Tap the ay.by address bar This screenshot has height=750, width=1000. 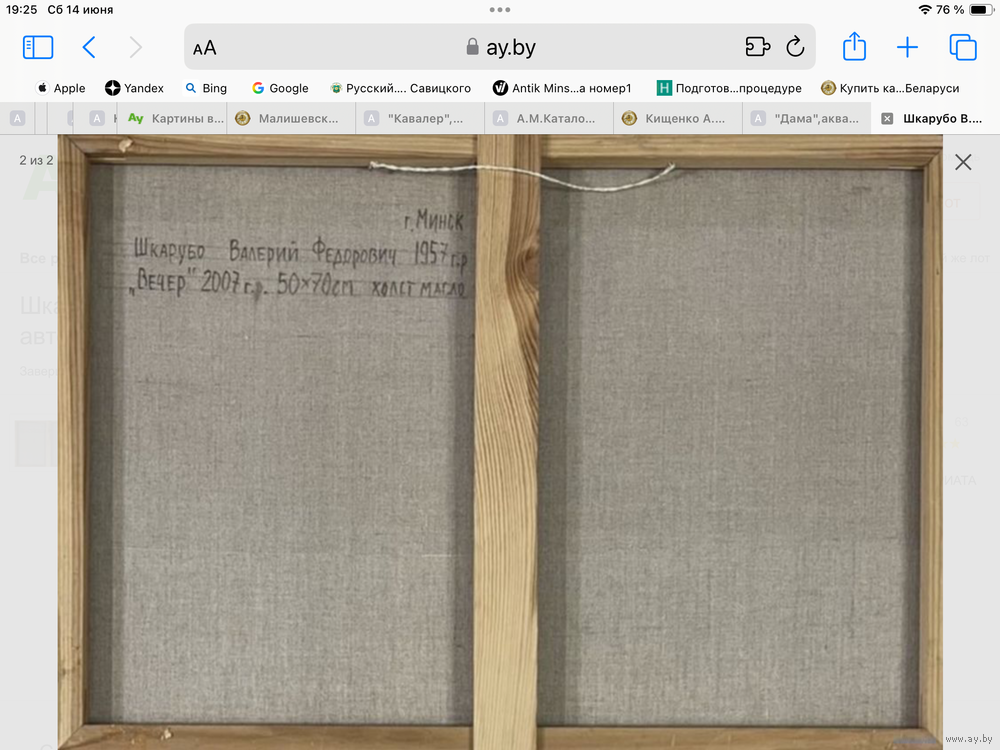pyautogui.click(x=500, y=47)
